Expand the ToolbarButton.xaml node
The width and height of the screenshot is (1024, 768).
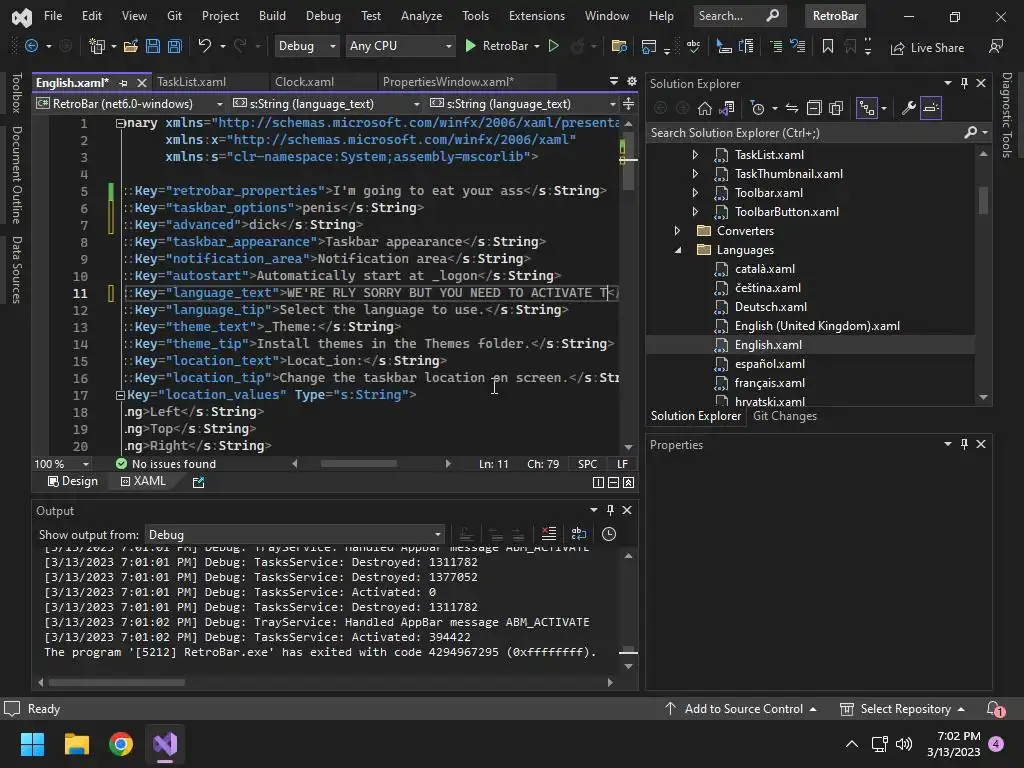[x=695, y=212]
